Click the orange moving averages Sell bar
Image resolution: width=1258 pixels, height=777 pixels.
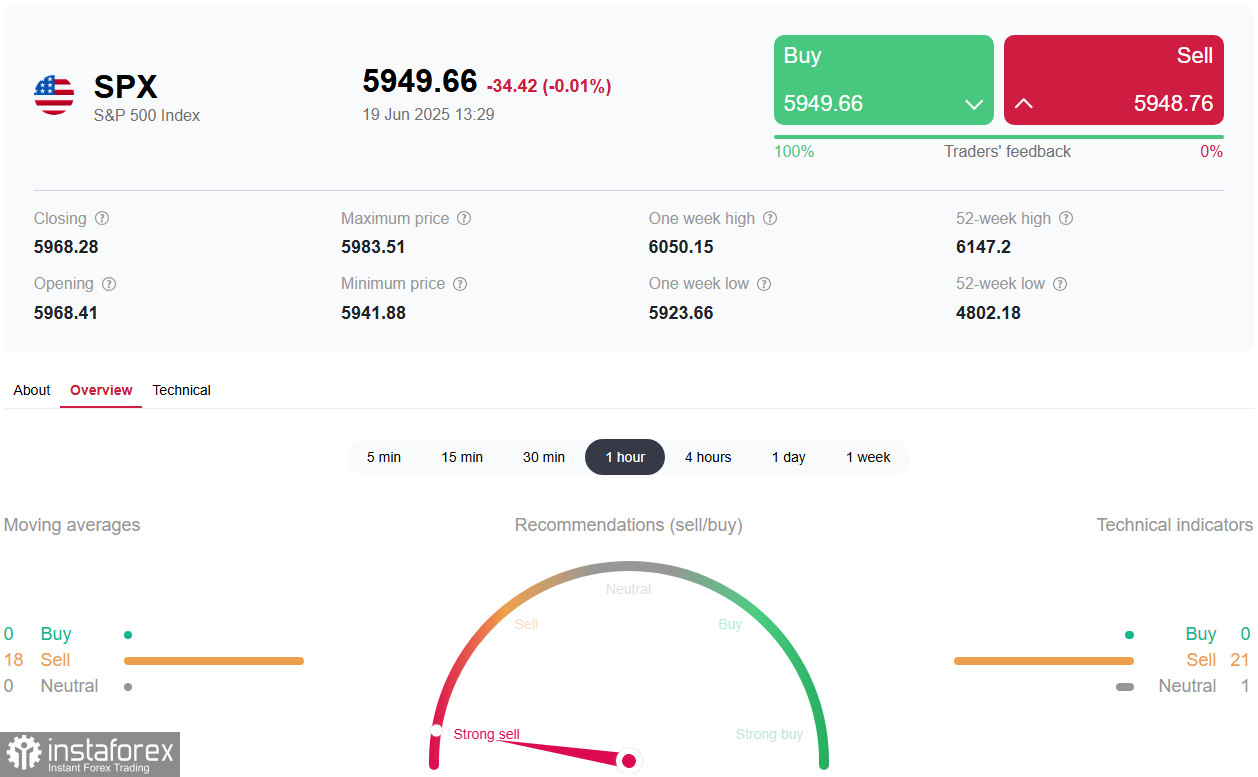tap(214, 661)
